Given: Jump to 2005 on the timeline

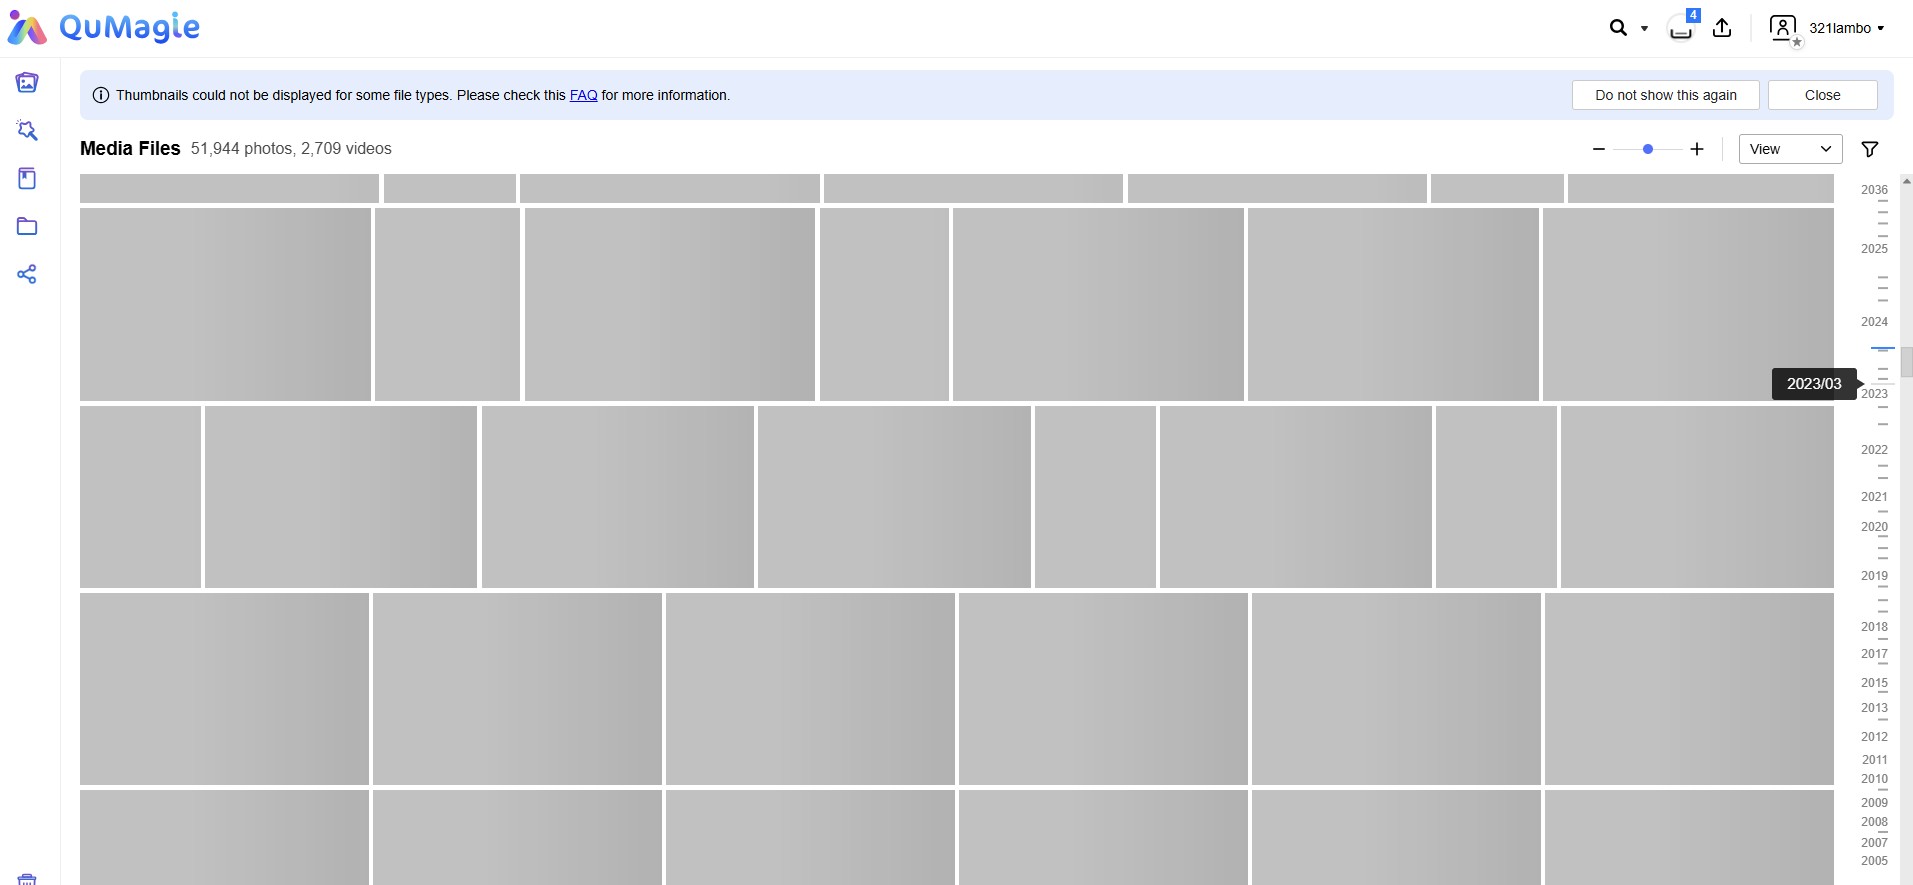Looking at the screenshot, I should pyautogui.click(x=1874, y=860).
